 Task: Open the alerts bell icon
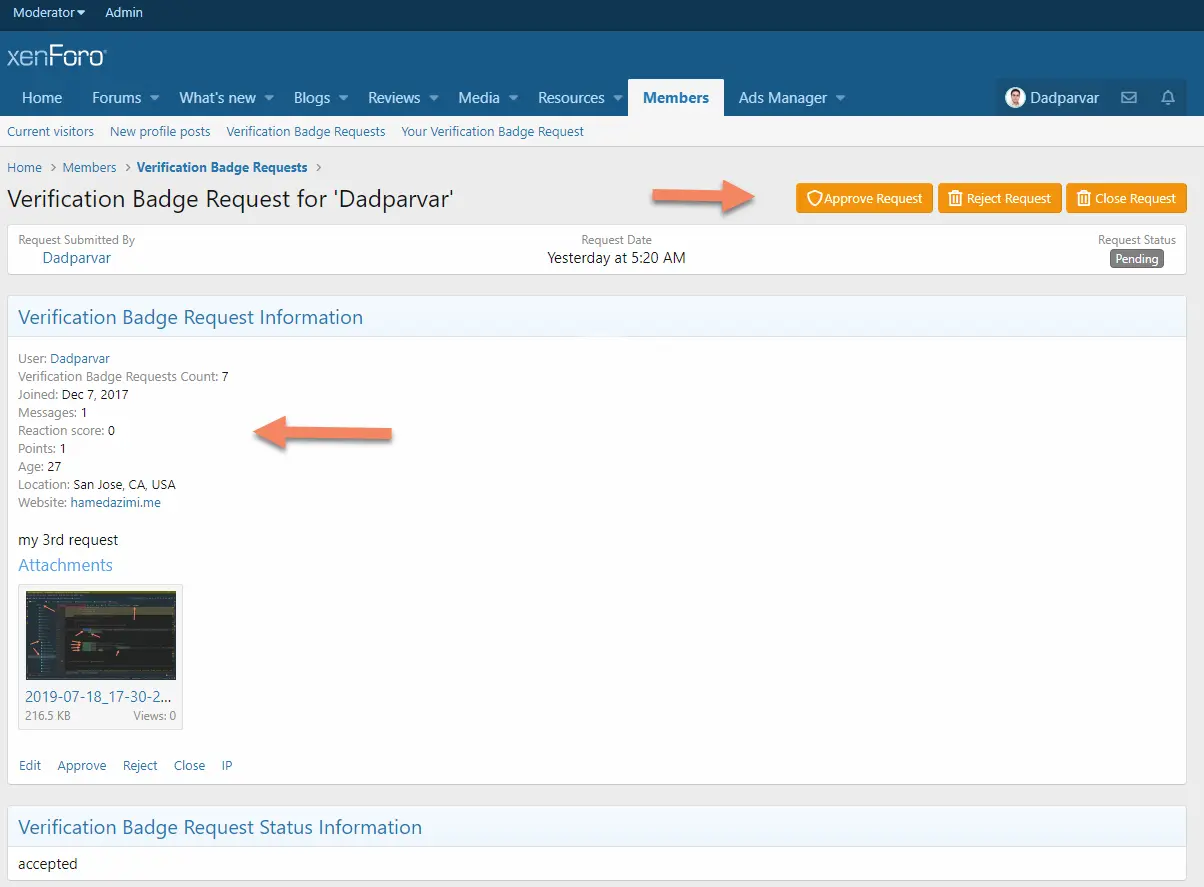[1167, 98]
